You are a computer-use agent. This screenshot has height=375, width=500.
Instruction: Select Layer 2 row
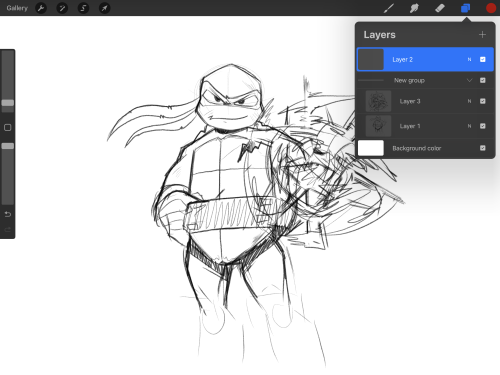click(425, 59)
